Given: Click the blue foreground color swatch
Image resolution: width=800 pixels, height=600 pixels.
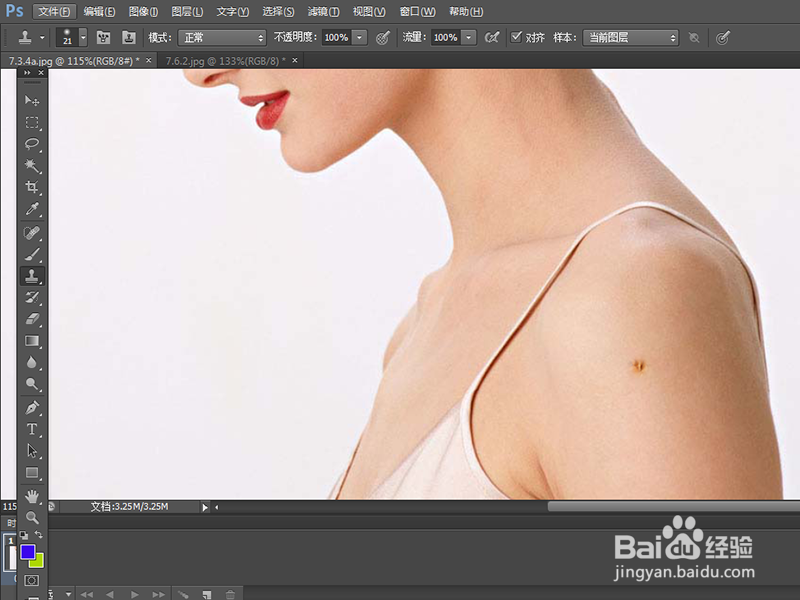Looking at the screenshot, I should tap(28, 552).
